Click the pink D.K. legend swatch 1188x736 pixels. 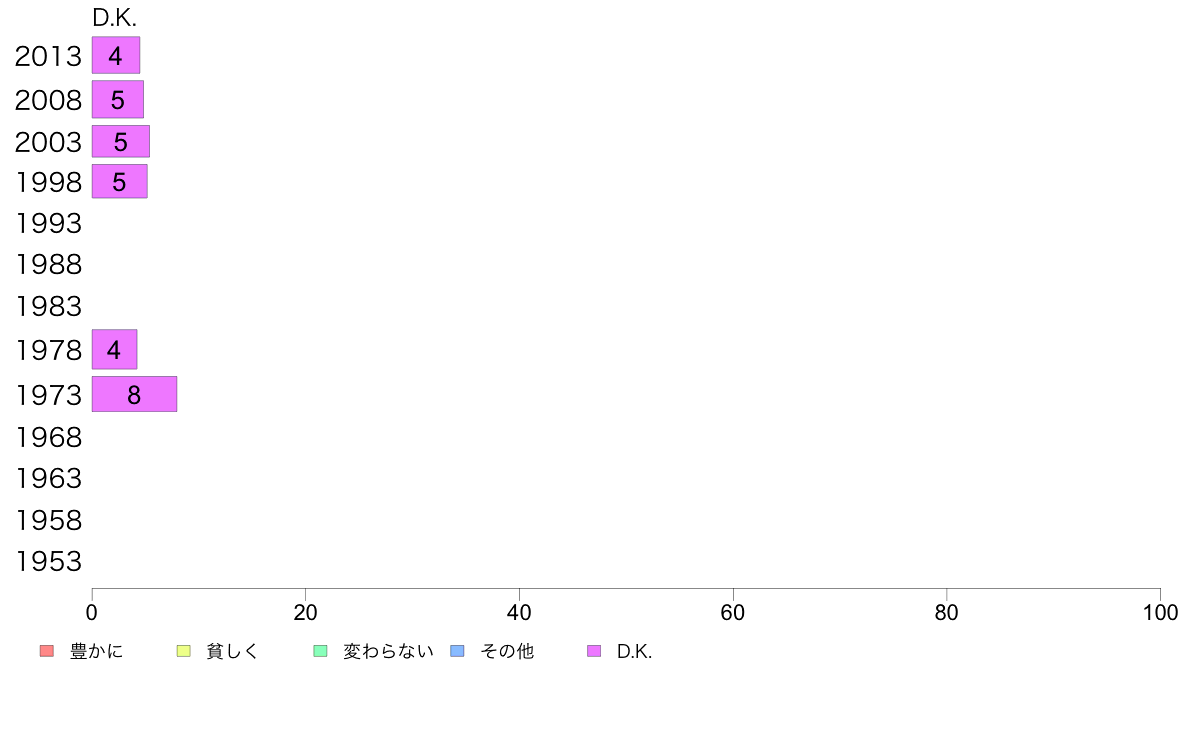[x=594, y=651]
